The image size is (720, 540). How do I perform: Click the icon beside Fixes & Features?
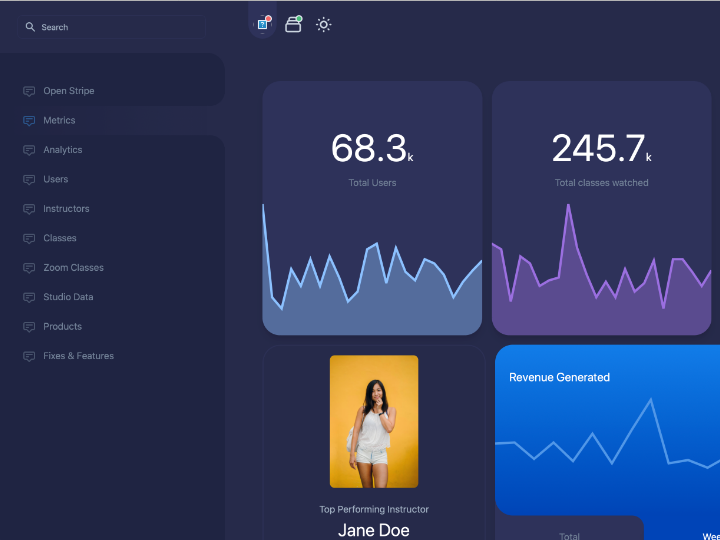pos(29,356)
